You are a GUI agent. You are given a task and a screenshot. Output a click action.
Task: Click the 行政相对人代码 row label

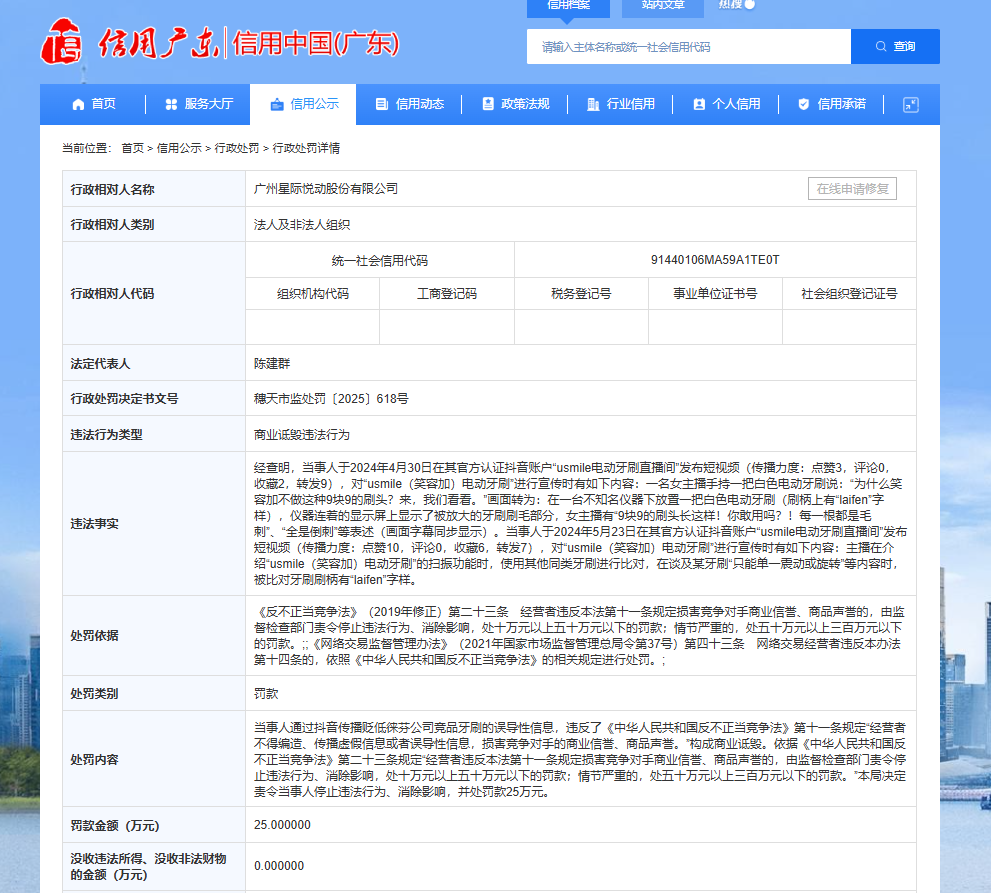click(112, 294)
